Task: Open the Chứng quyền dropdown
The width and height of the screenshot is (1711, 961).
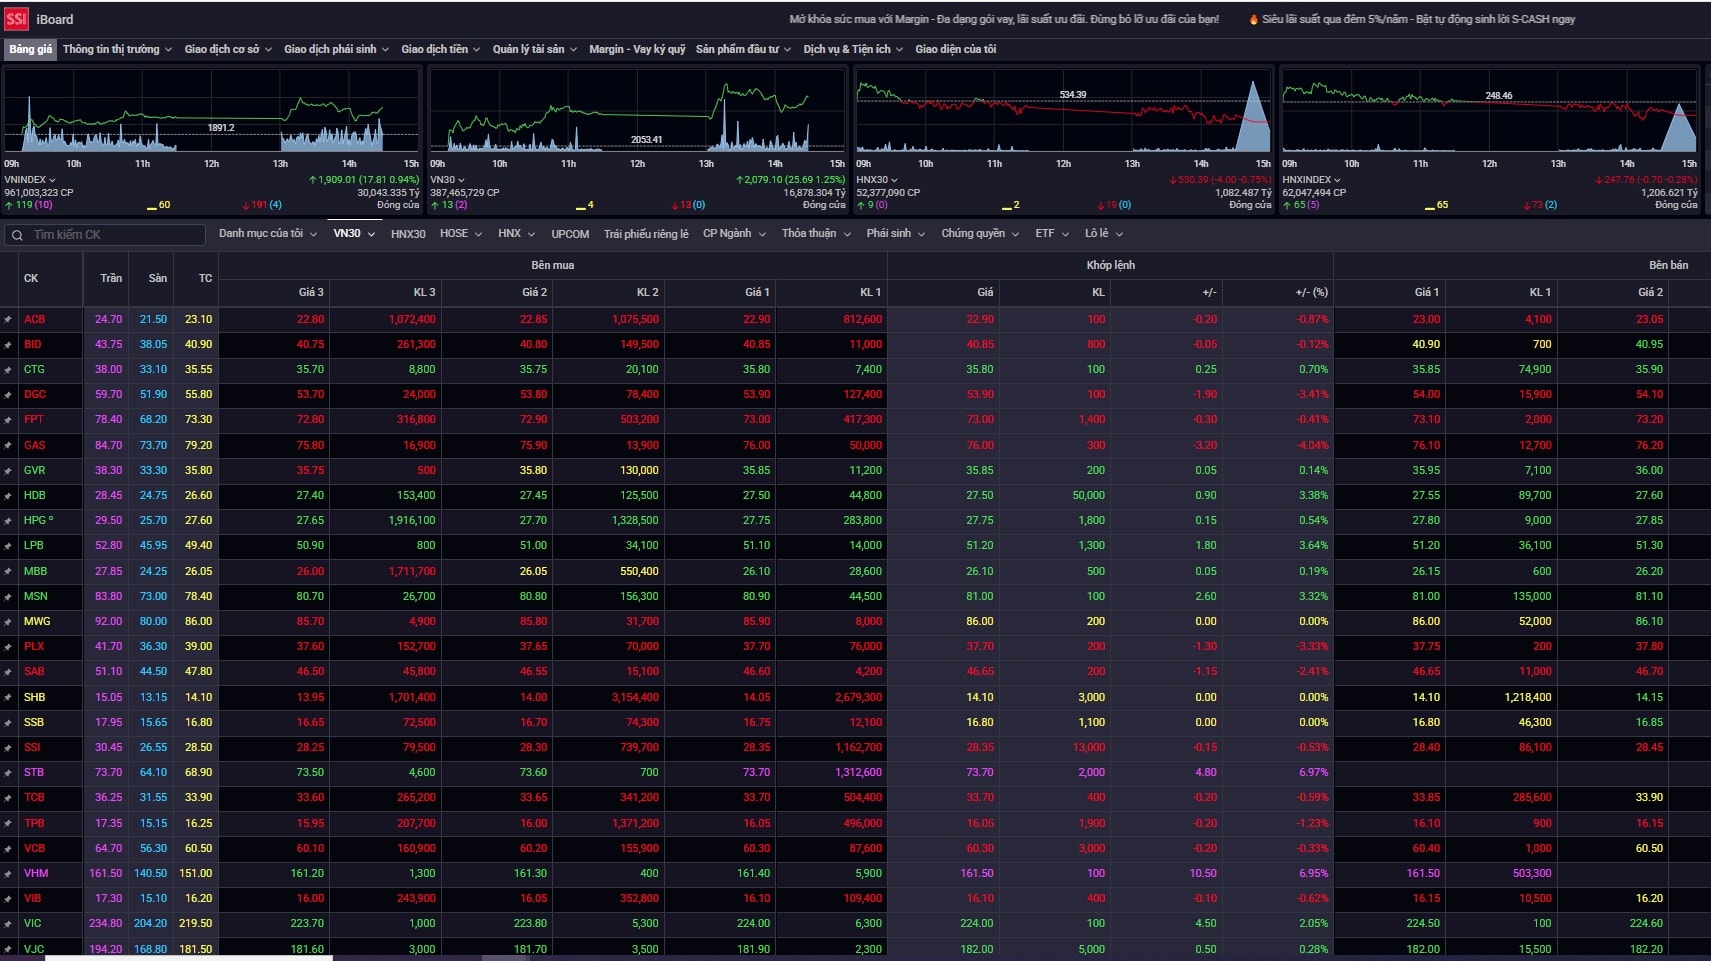Action: (x=980, y=234)
